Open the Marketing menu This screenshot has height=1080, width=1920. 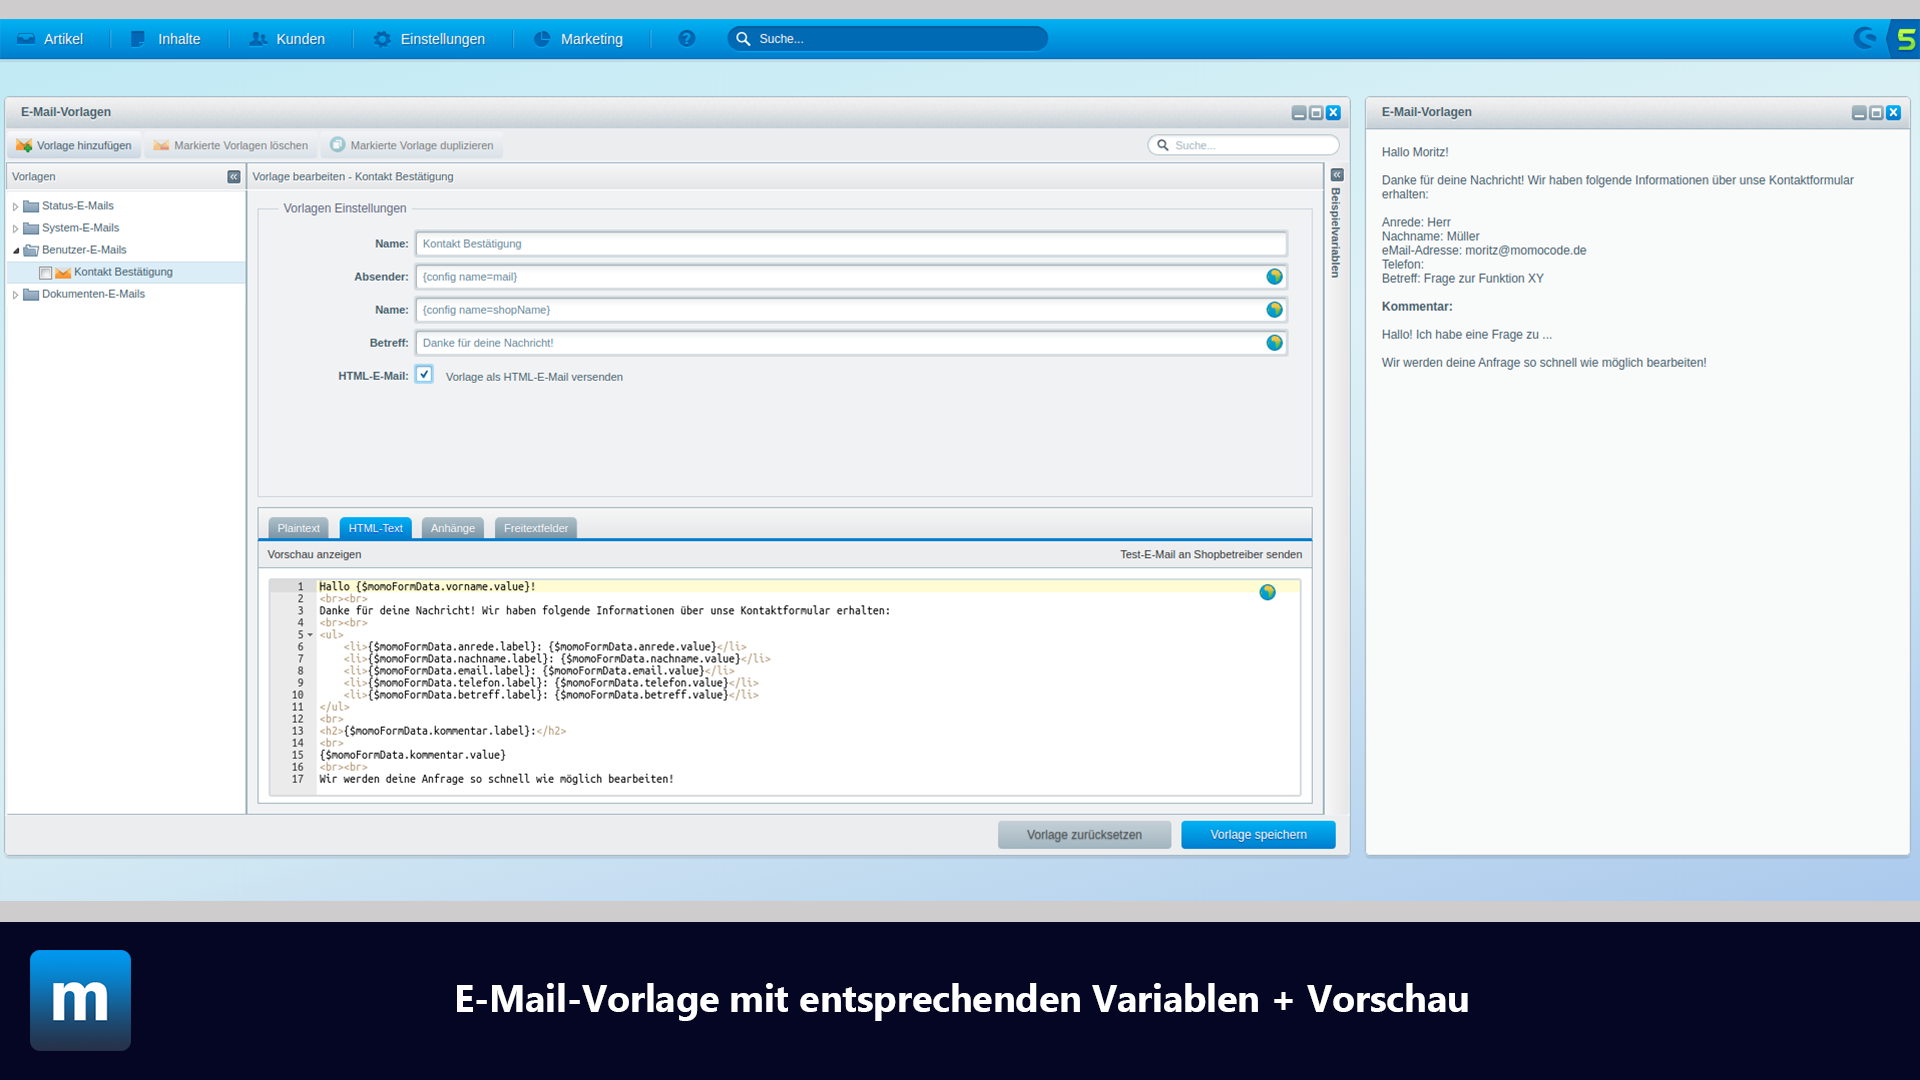coord(579,39)
